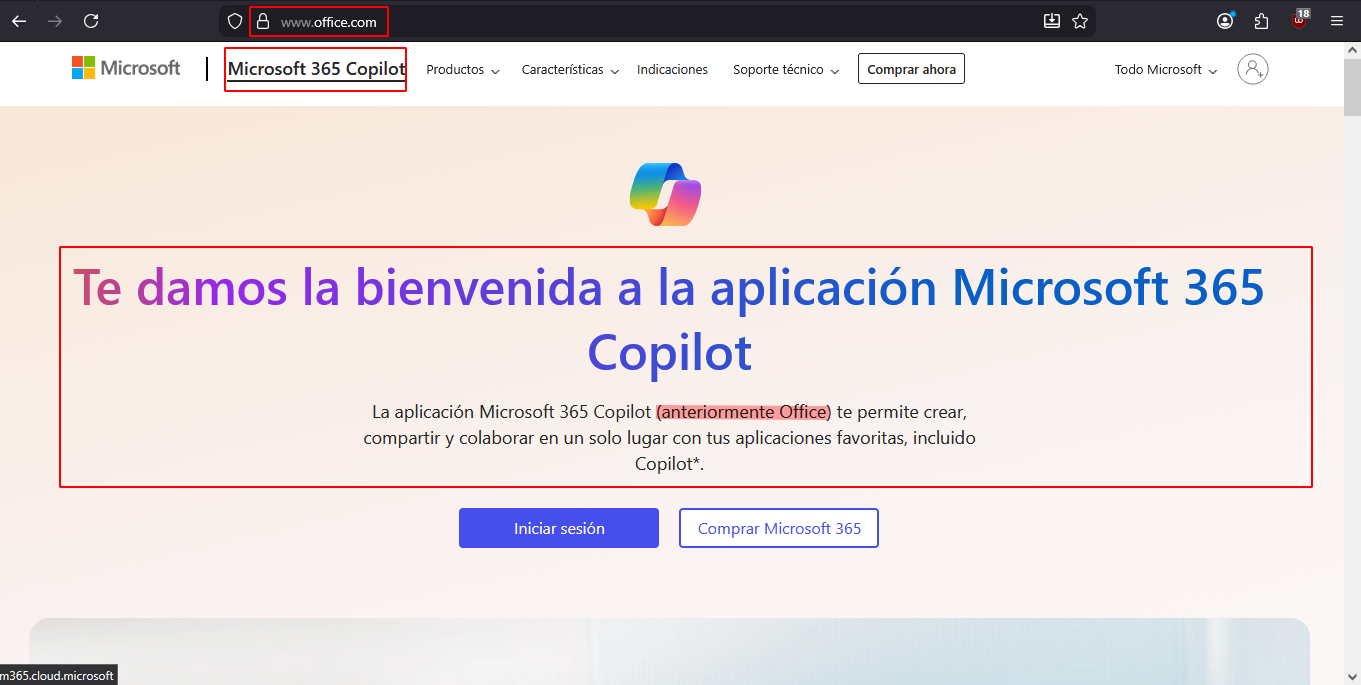Click the padlock site security icon

pyautogui.click(x=263, y=21)
